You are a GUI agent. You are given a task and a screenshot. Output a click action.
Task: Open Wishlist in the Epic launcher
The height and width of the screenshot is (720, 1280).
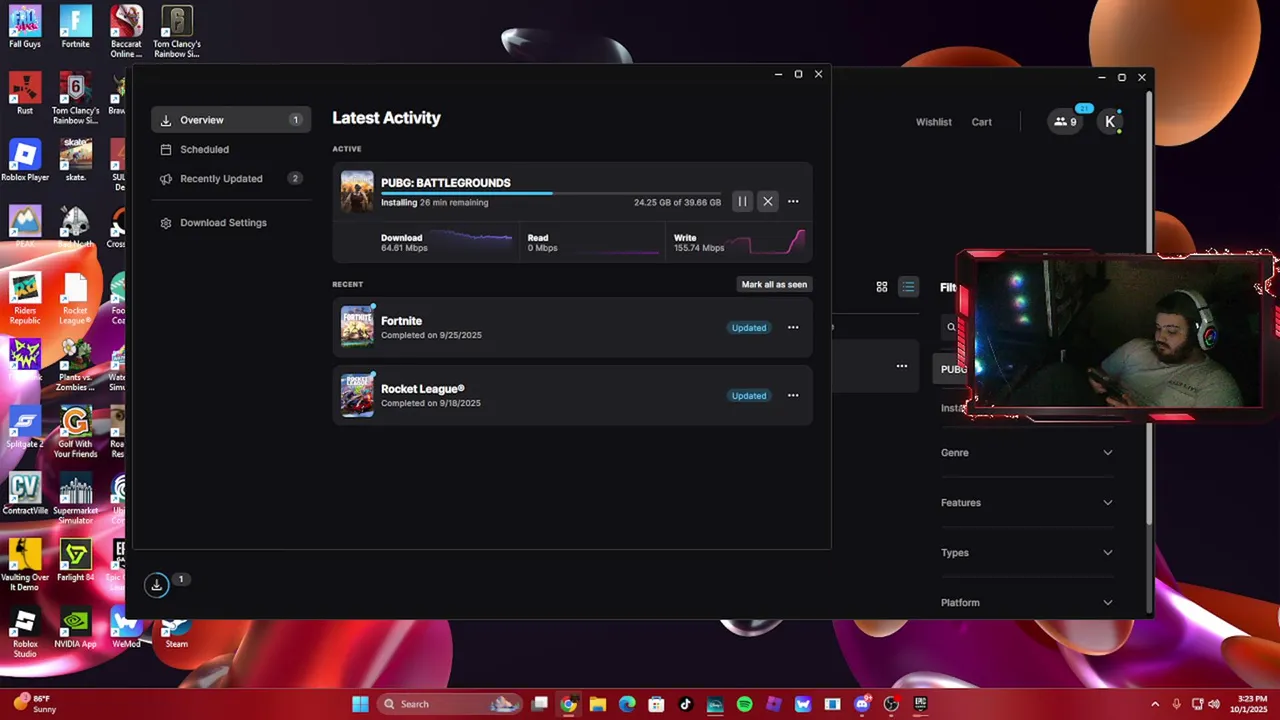pos(934,122)
